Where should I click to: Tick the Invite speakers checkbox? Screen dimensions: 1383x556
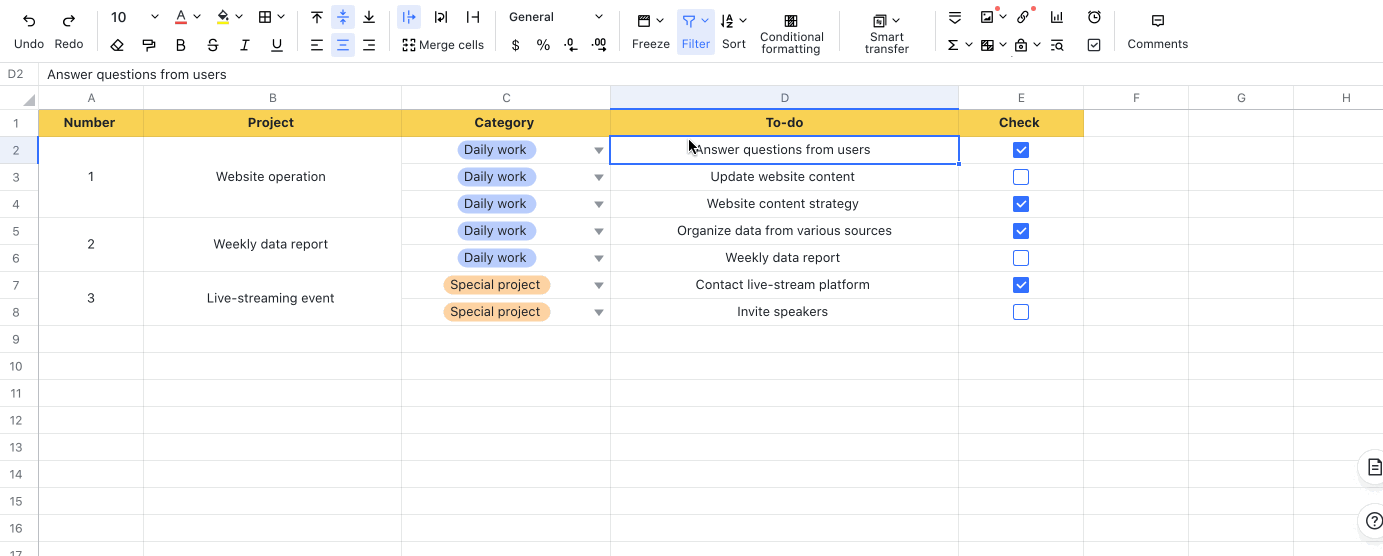1020,312
